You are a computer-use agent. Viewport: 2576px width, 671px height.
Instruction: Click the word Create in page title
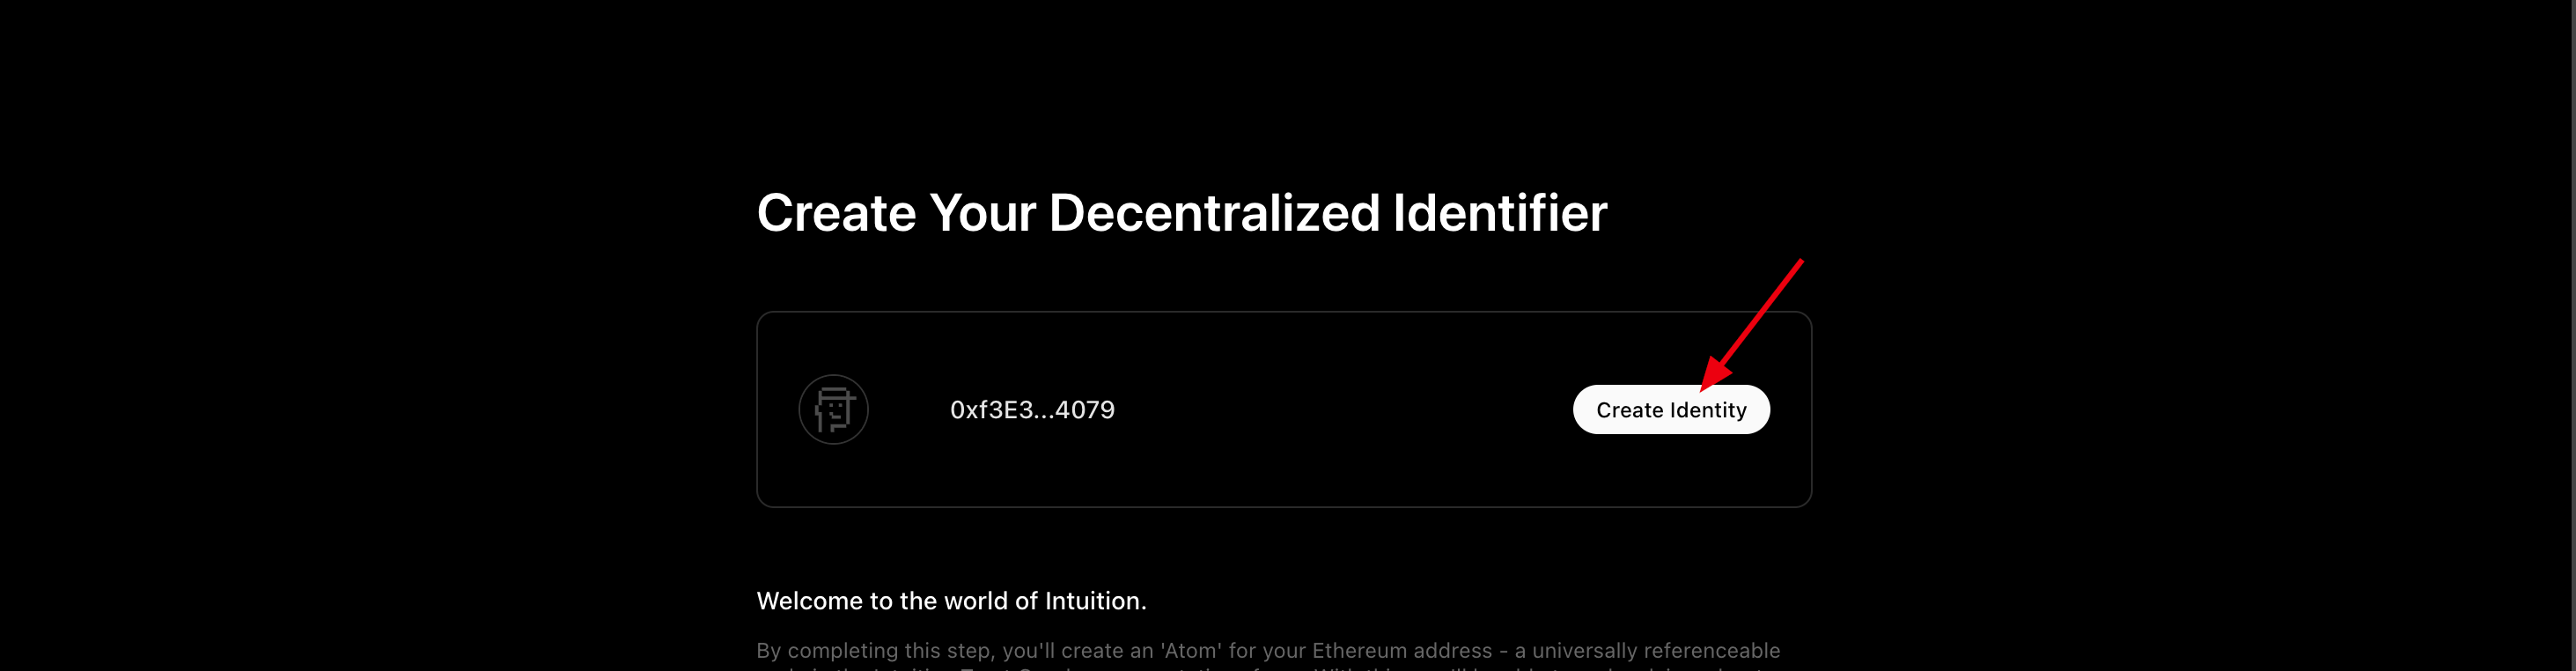[836, 213]
